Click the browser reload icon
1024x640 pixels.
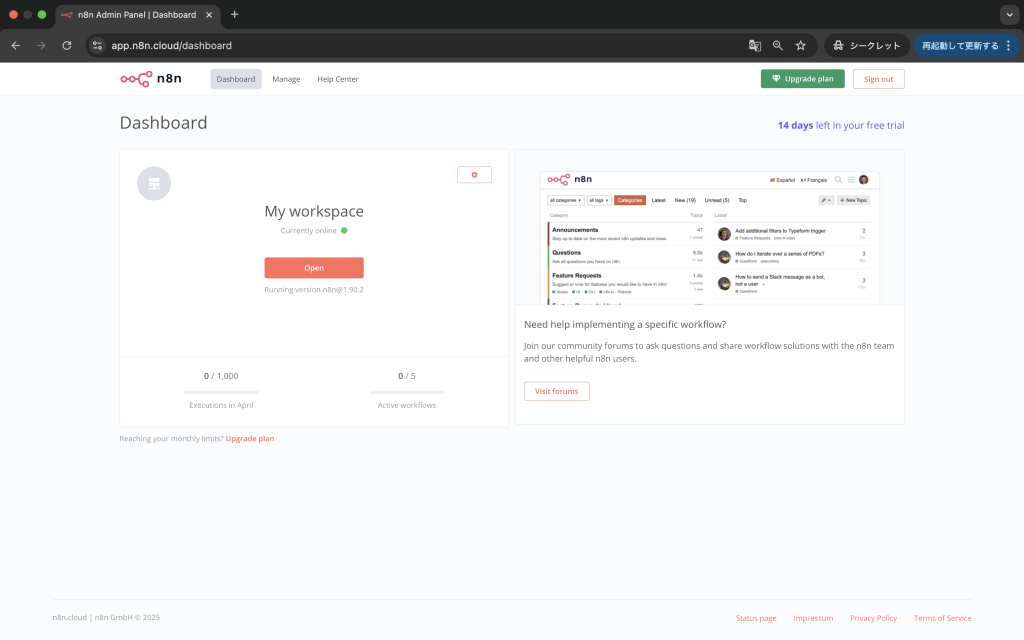click(67, 45)
